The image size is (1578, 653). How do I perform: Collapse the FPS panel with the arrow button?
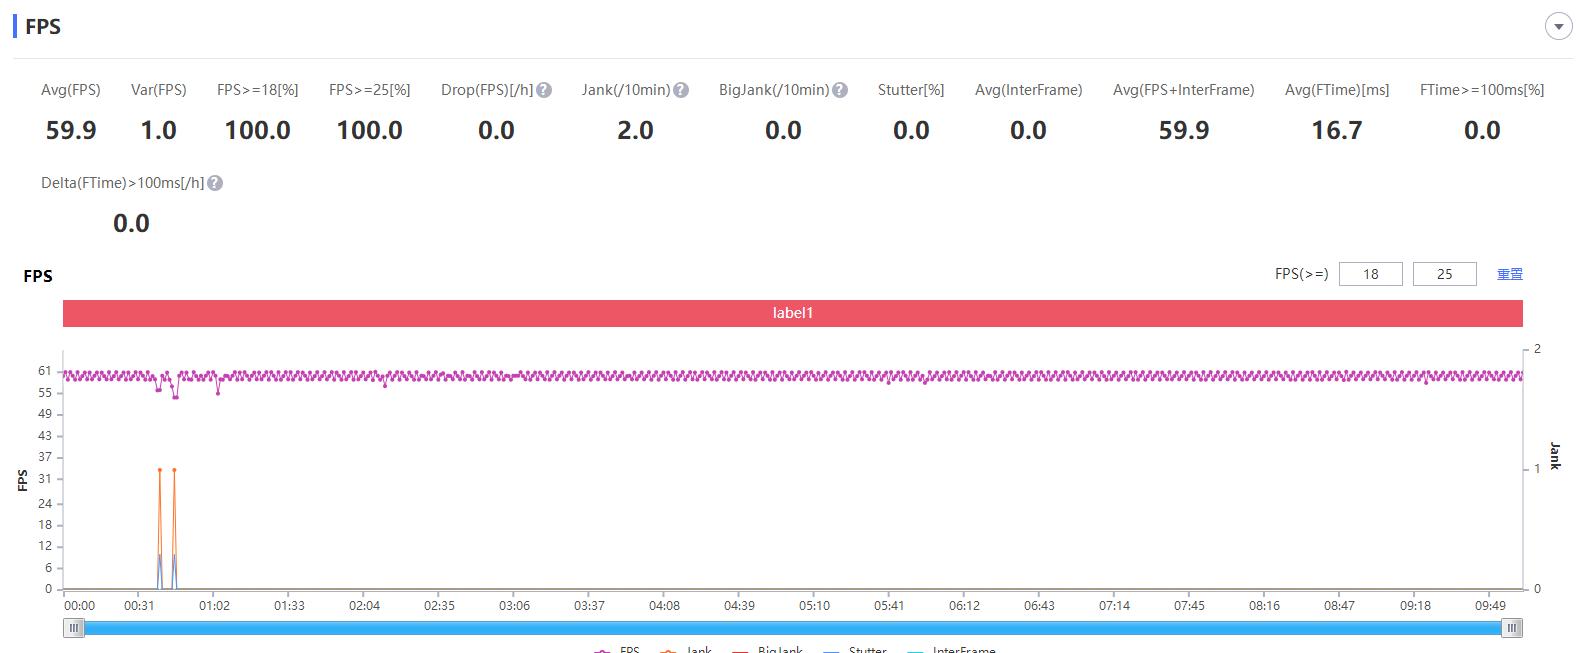pyautogui.click(x=1558, y=27)
